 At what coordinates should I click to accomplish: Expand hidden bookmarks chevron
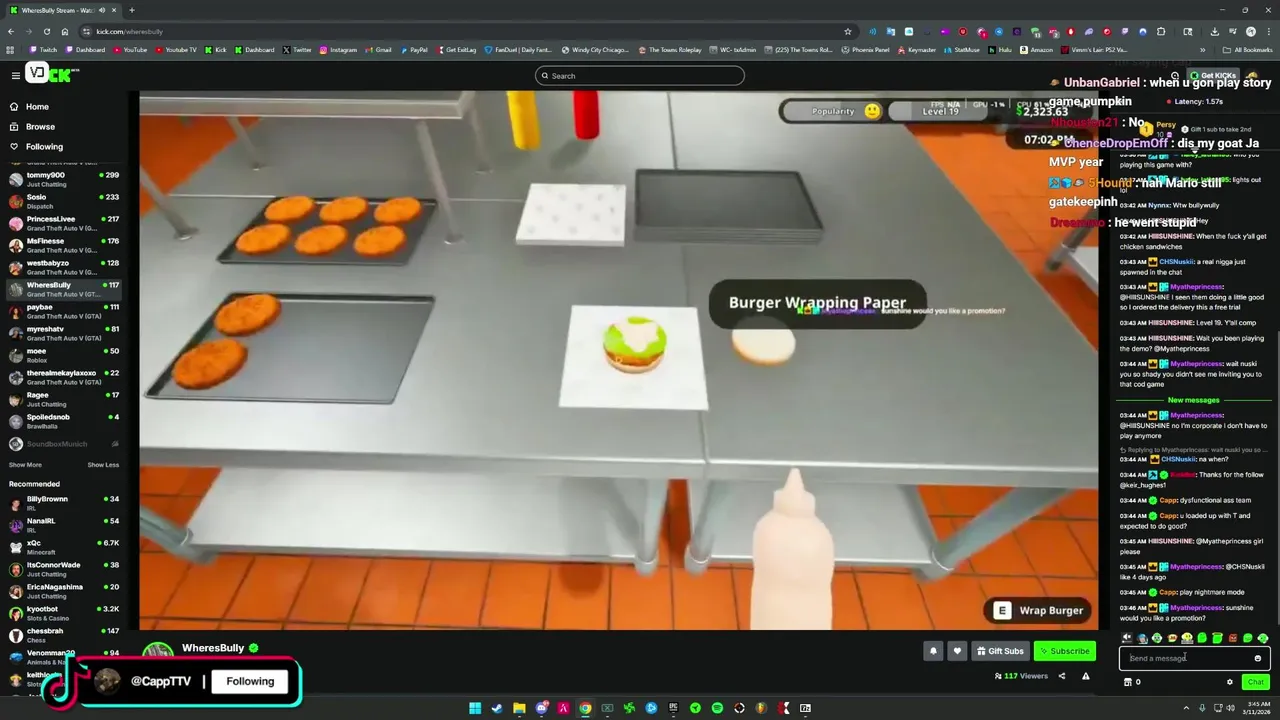[x=1202, y=50]
